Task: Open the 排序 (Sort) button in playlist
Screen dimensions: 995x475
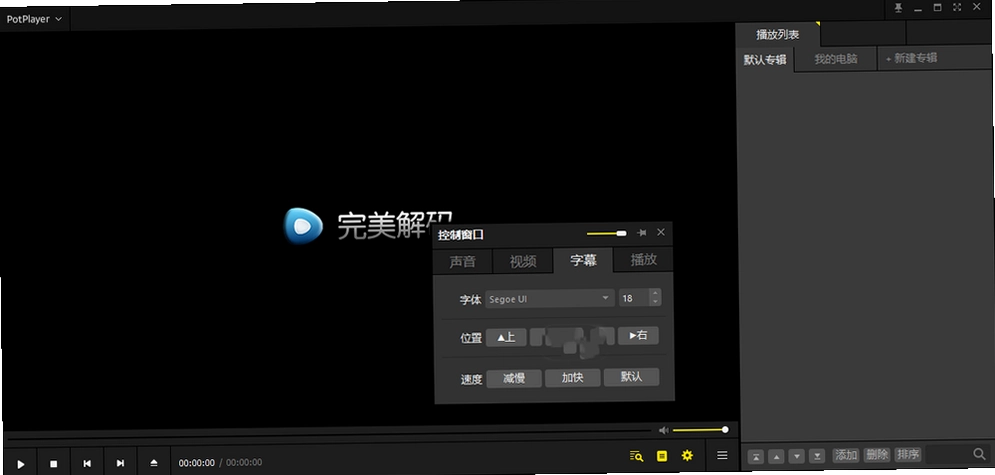Action: point(908,454)
